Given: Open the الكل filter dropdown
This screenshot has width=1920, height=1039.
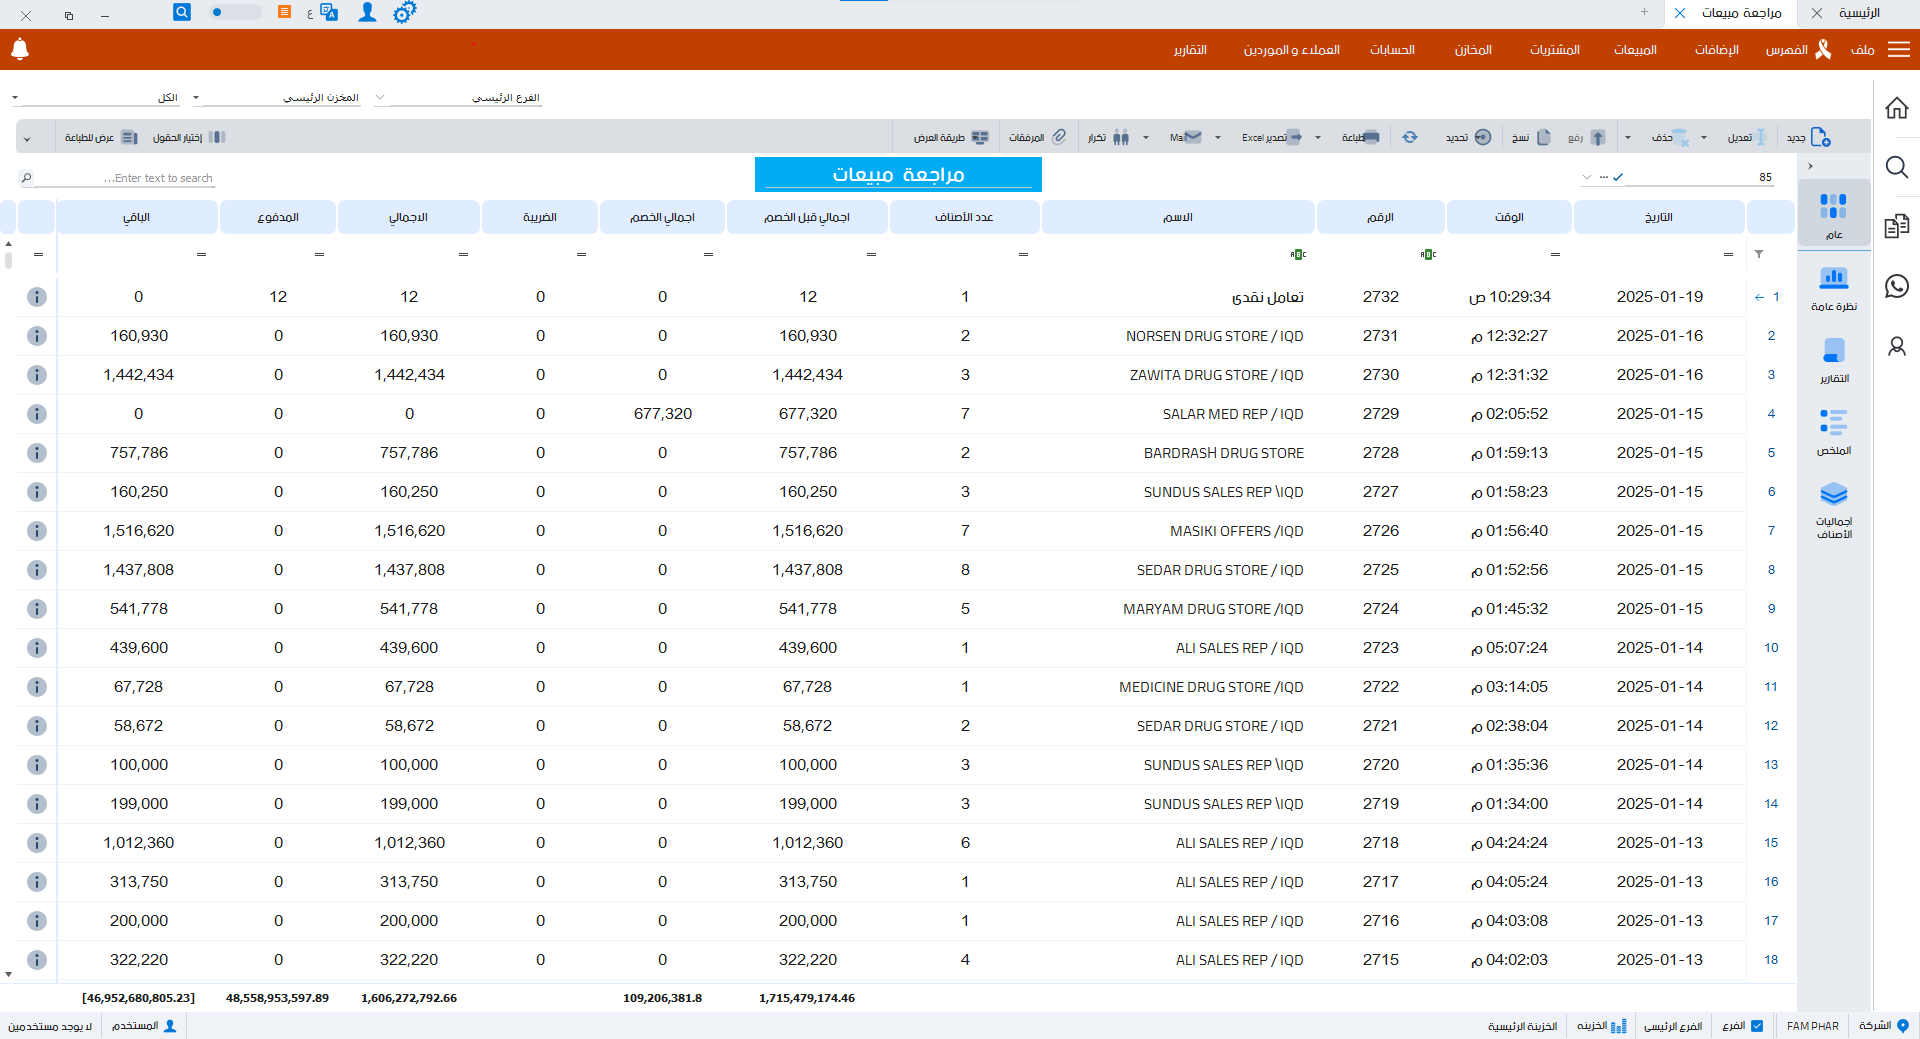Looking at the screenshot, I should pyautogui.click(x=15, y=98).
